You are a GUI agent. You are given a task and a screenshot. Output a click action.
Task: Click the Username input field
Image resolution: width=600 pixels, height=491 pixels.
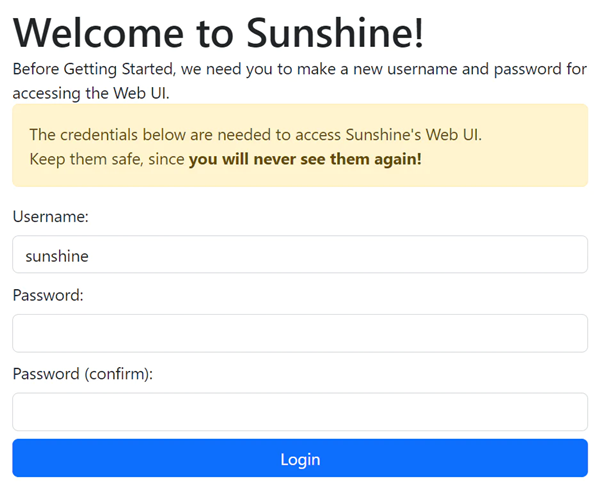(x=300, y=255)
